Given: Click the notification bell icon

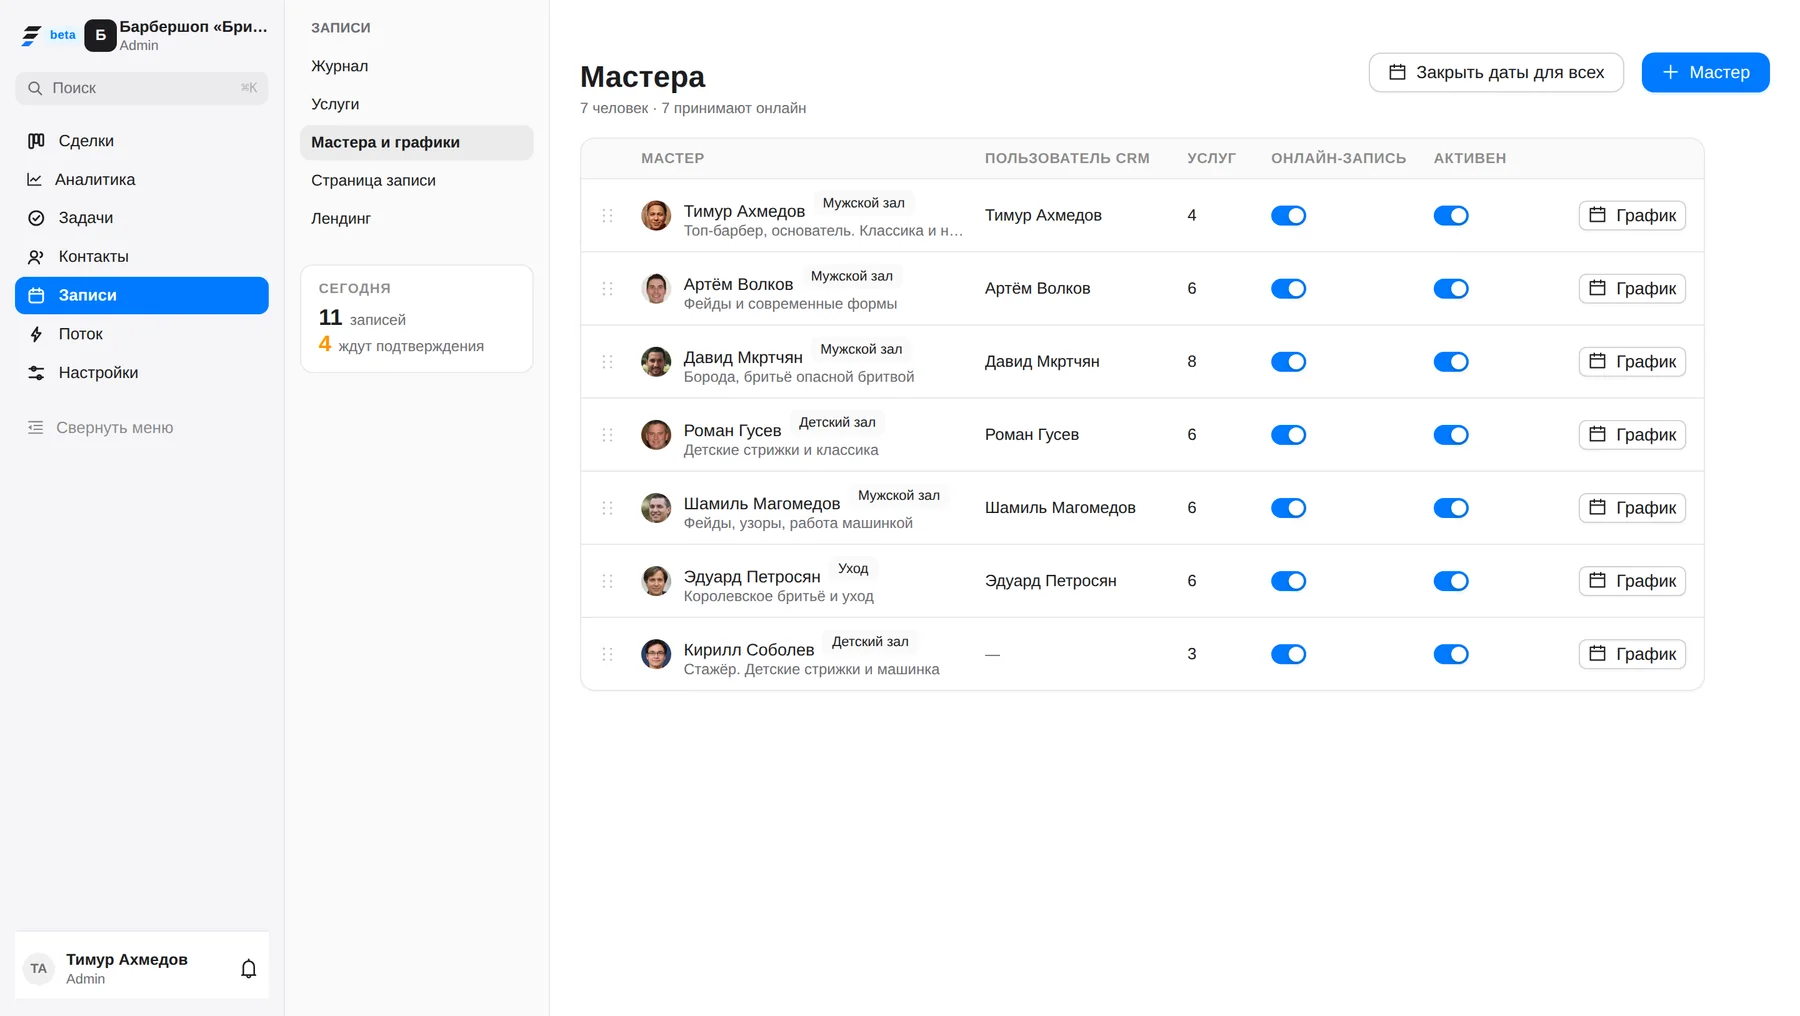Looking at the screenshot, I should 249,968.
